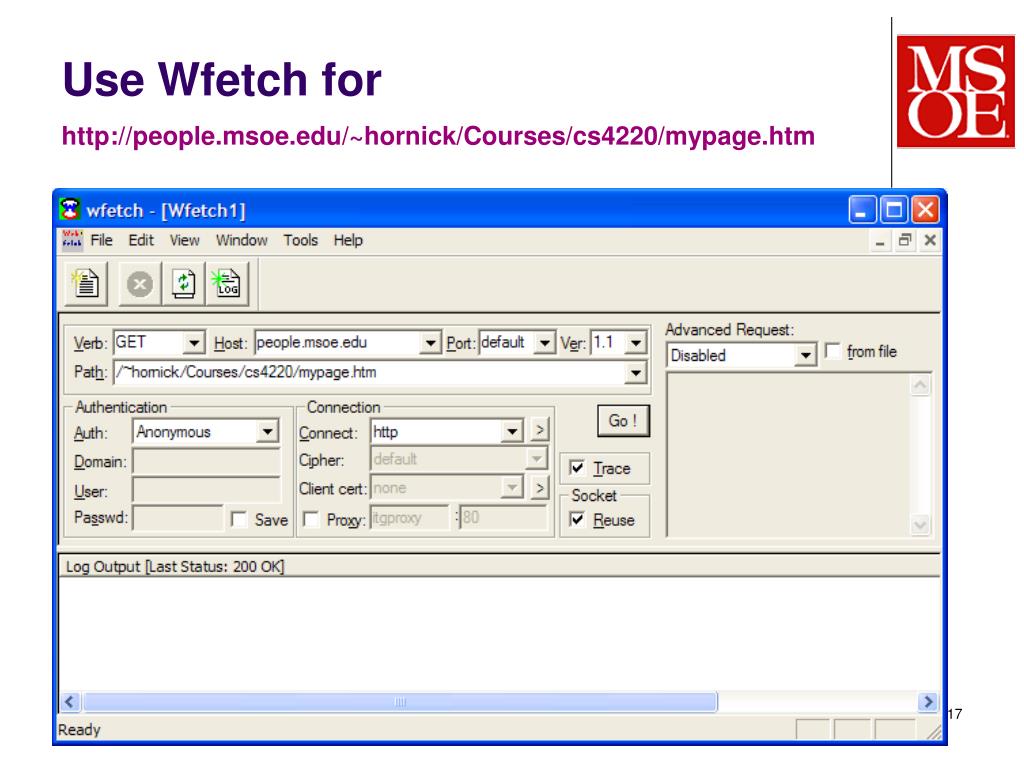Click the Refresh page toolbar icon
This screenshot has height=768, width=1024.
tap(184, 284)
